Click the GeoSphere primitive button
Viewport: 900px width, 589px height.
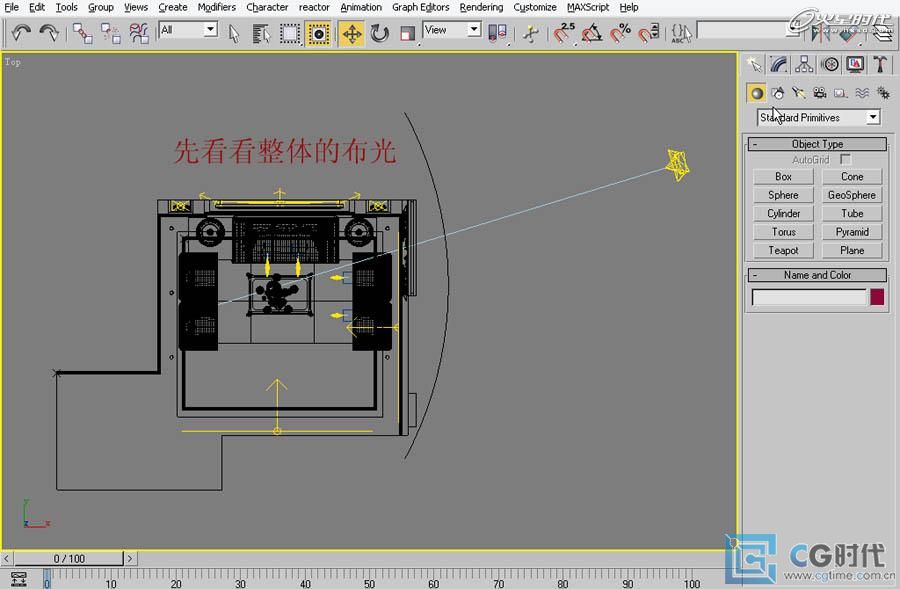click(x=852, y=195)
